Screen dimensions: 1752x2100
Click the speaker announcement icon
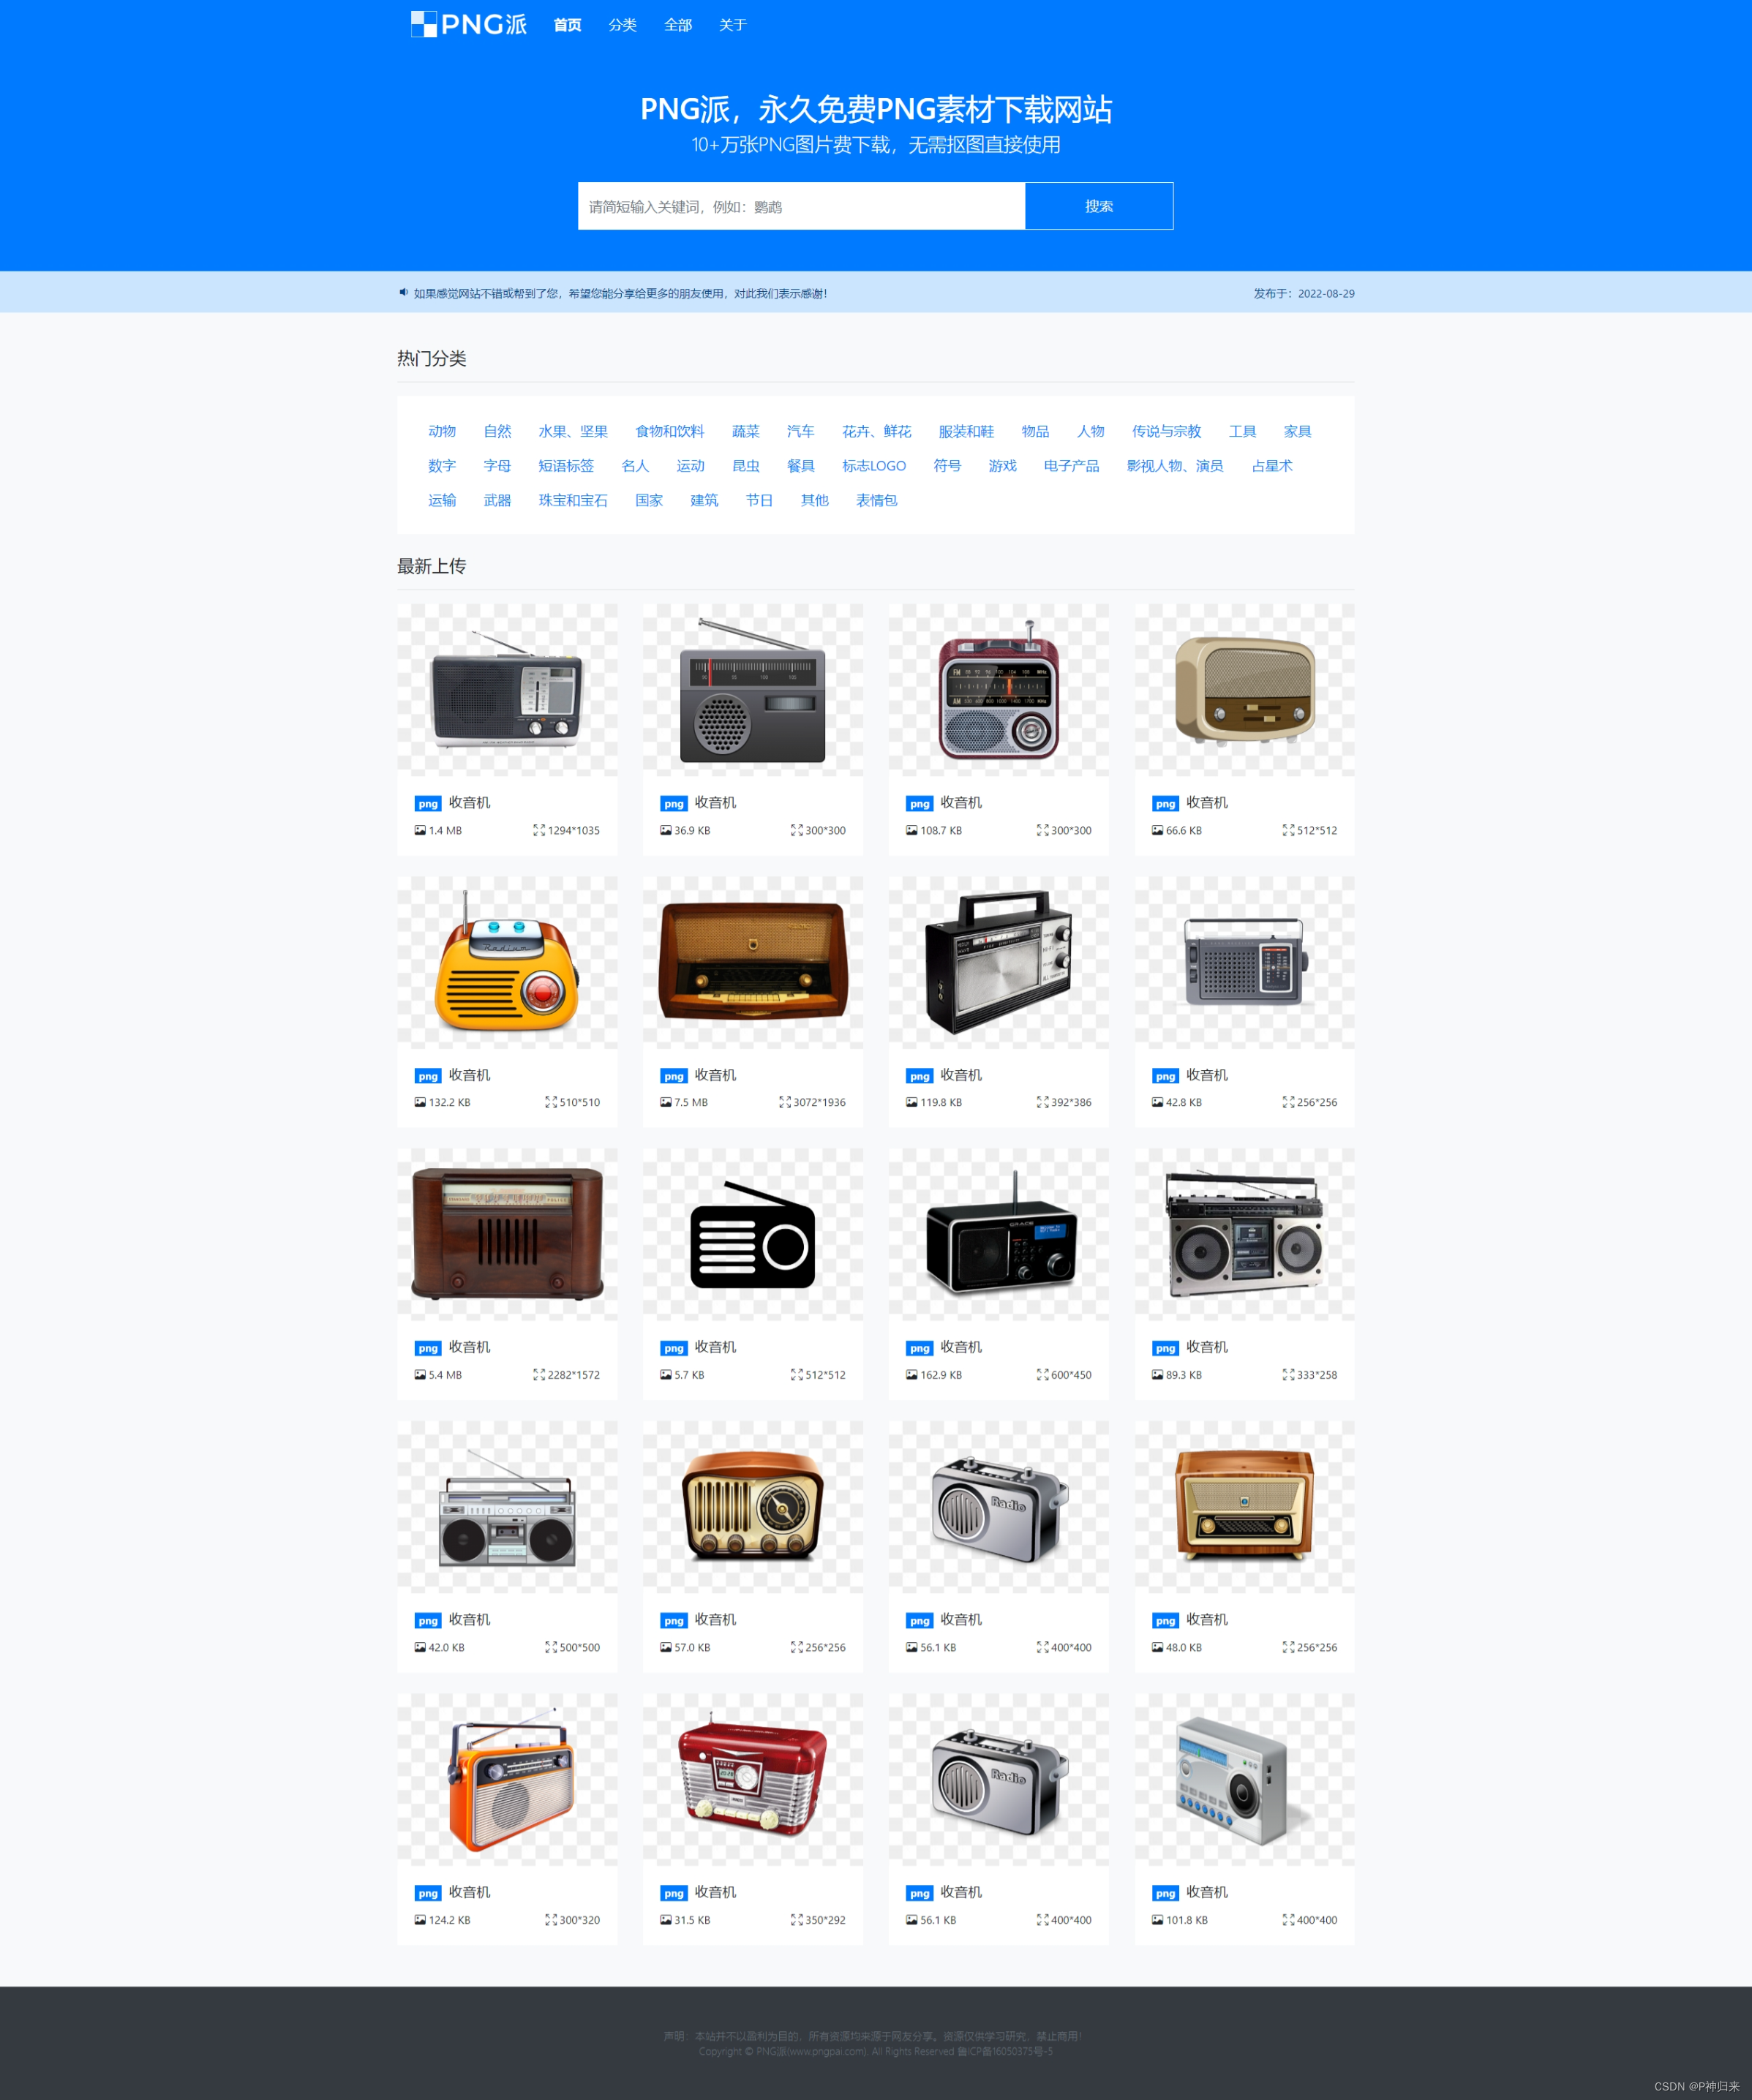[x=404, y=293]
